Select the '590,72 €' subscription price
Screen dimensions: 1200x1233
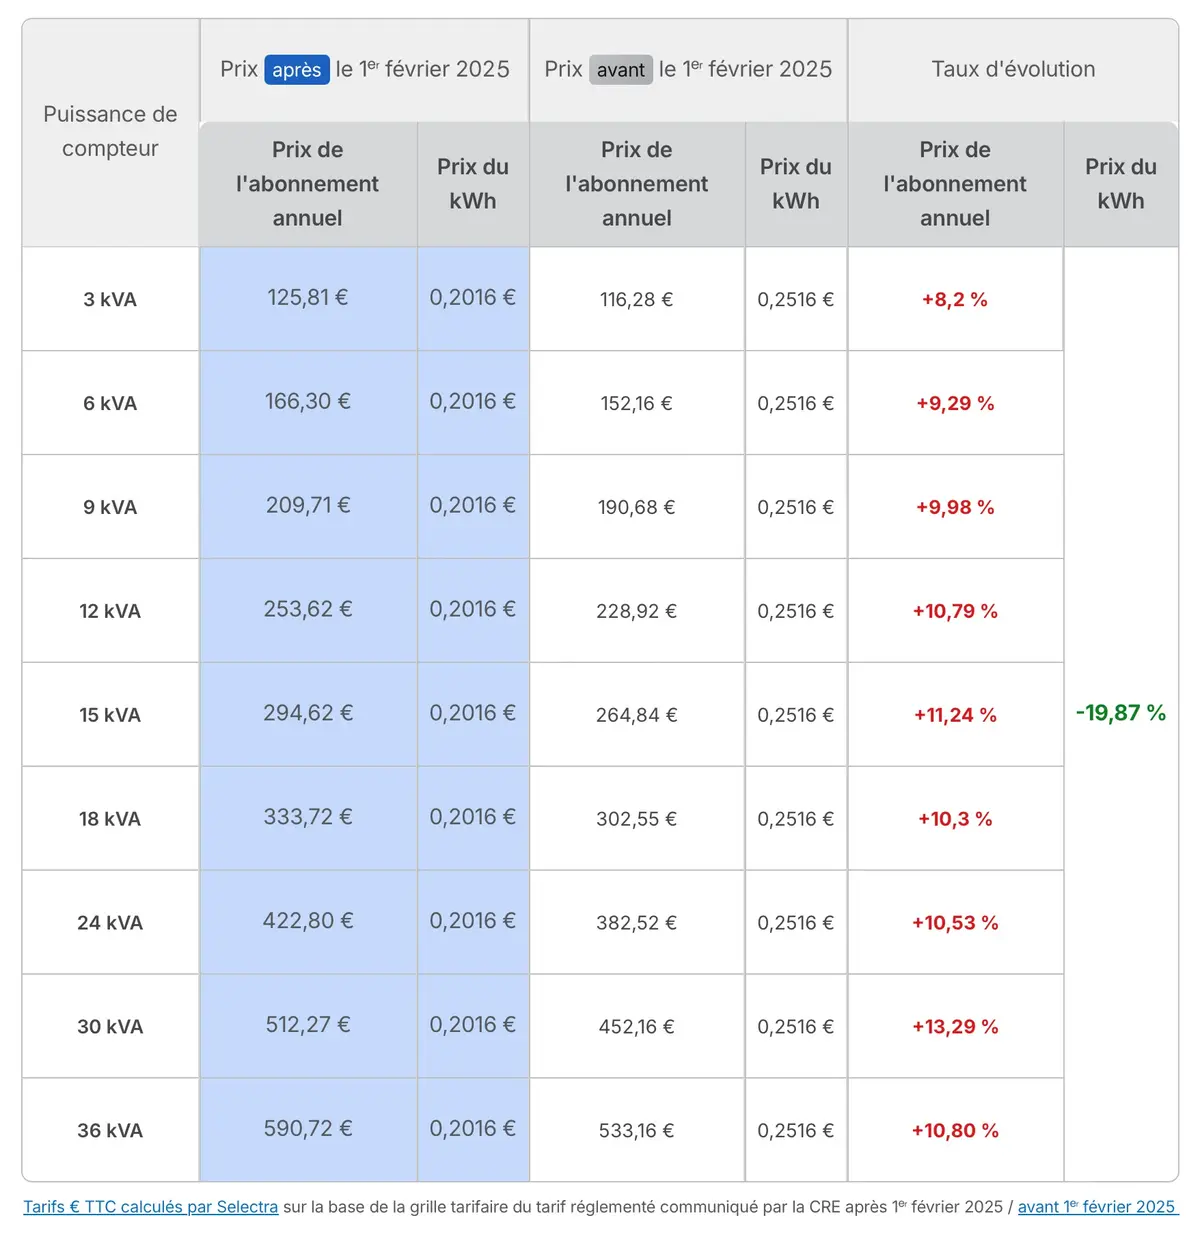pos(308,1129)
